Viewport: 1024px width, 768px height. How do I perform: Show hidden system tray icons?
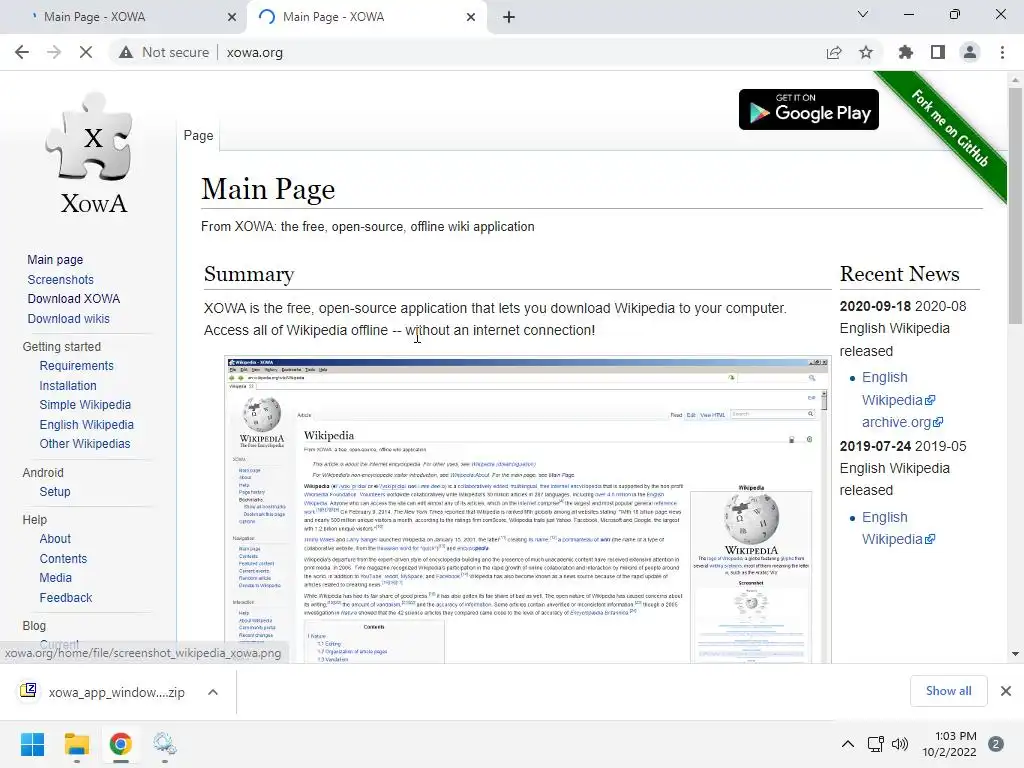click(848, 744)
